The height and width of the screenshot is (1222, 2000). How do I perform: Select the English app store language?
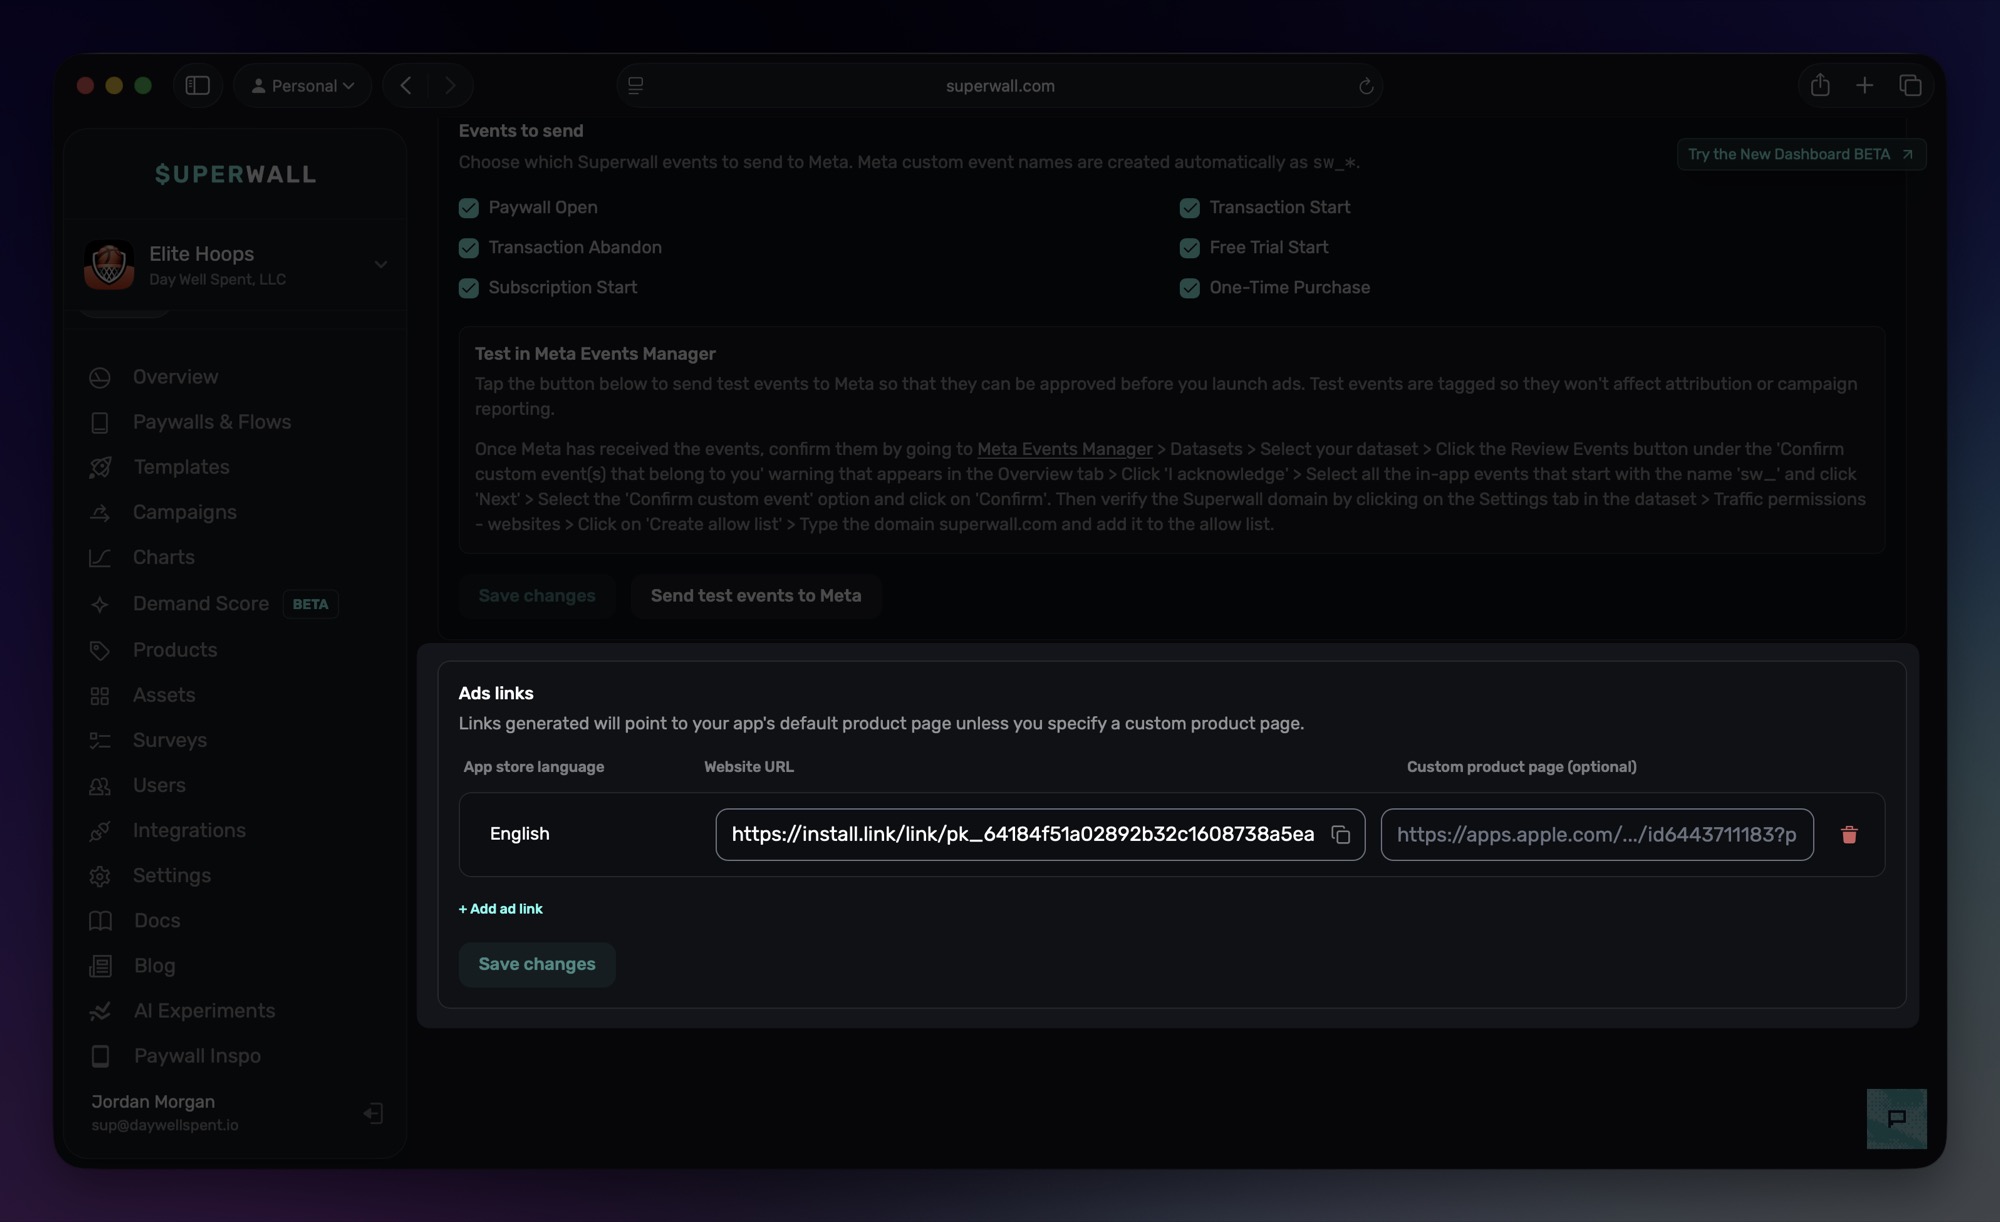(520, 834)
